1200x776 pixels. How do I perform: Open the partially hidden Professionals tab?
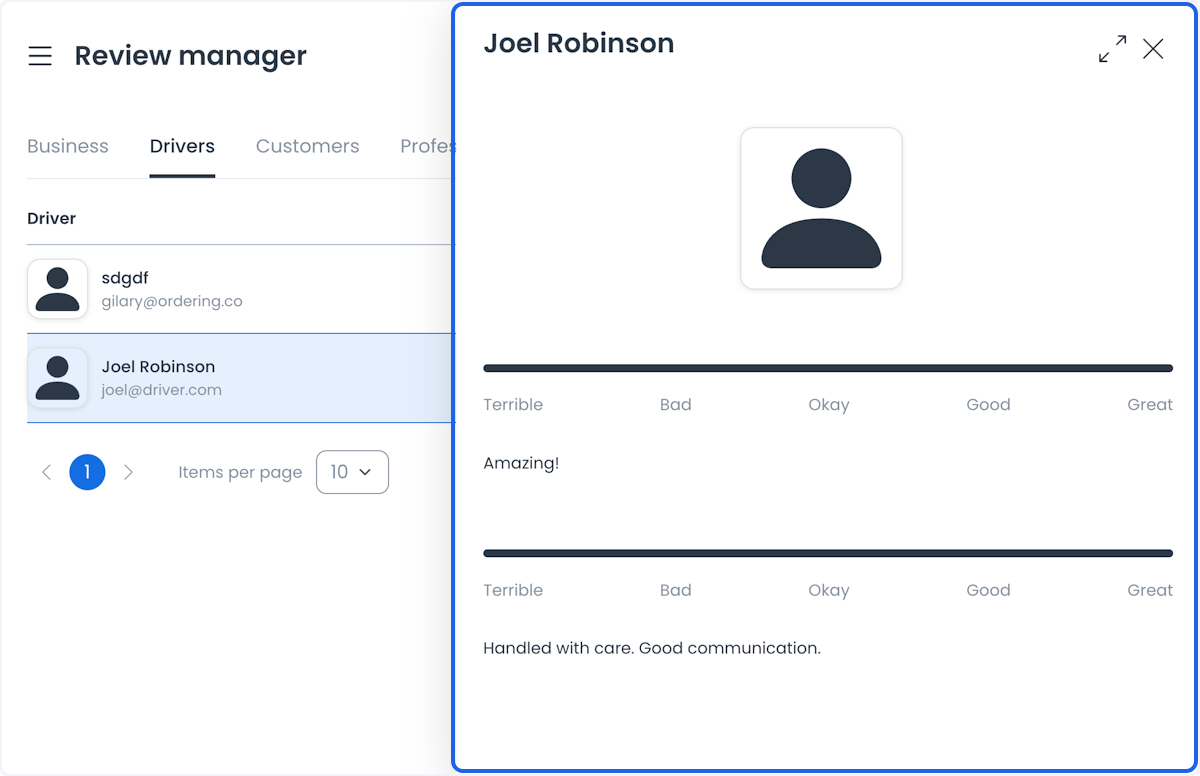[428, 146]
